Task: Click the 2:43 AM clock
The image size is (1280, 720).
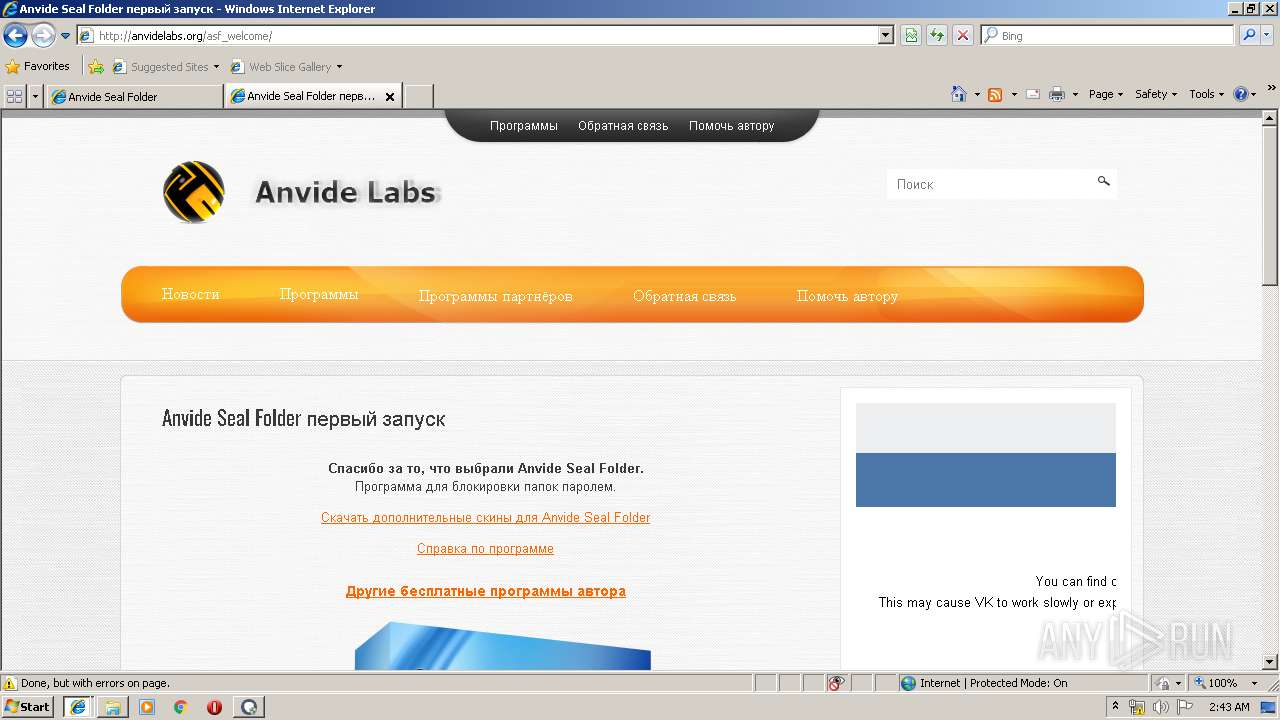Action: point(1229,707)
